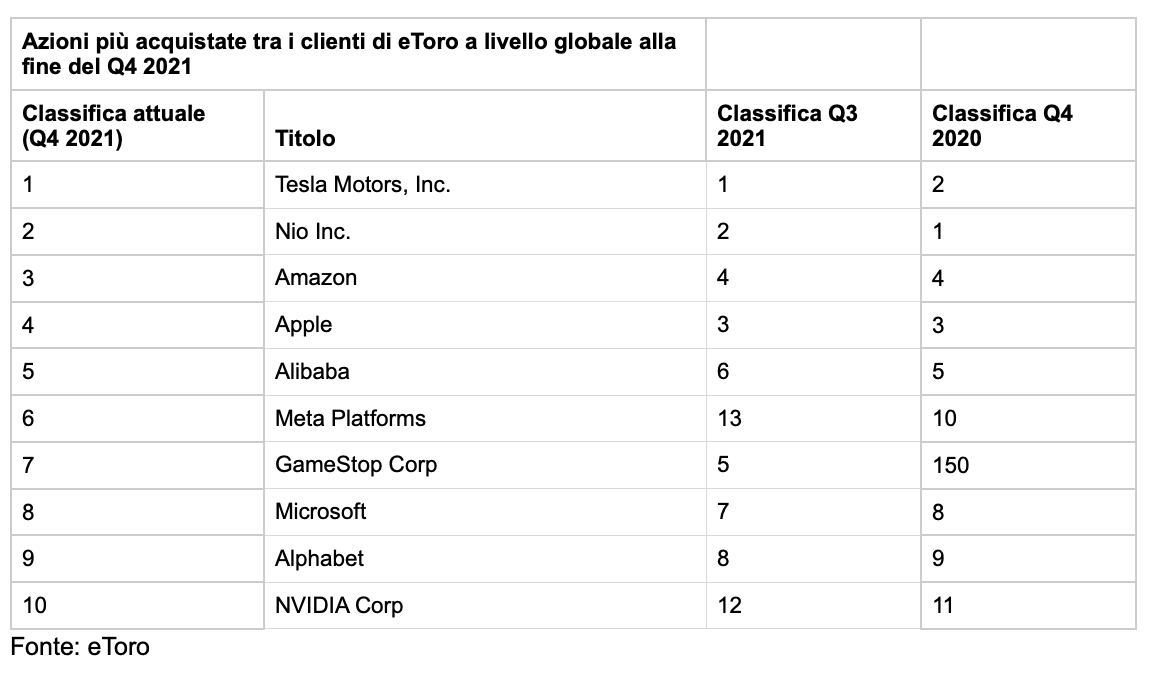Click the "Fonte: eToro" source text
This screenshot has width=1156, height=676.
coord(80,647)
